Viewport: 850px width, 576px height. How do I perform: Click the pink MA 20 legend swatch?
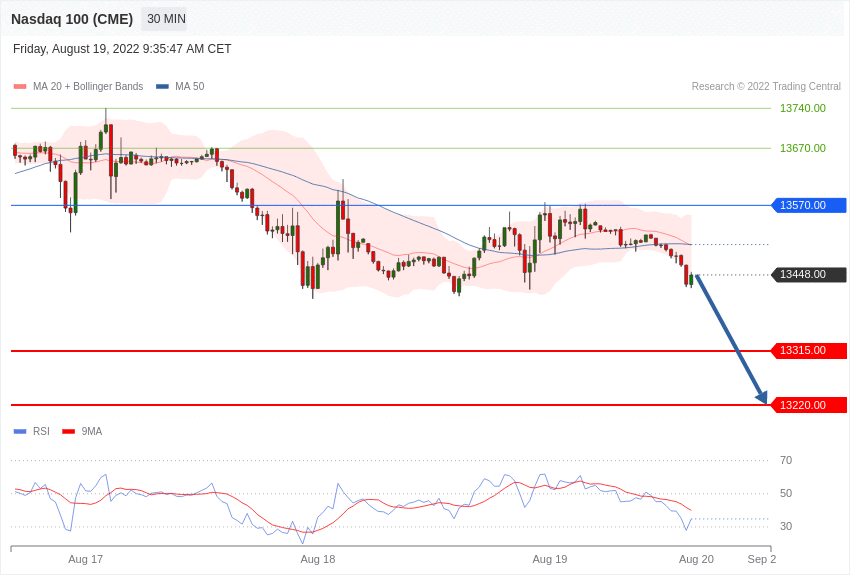click(20, 86)
